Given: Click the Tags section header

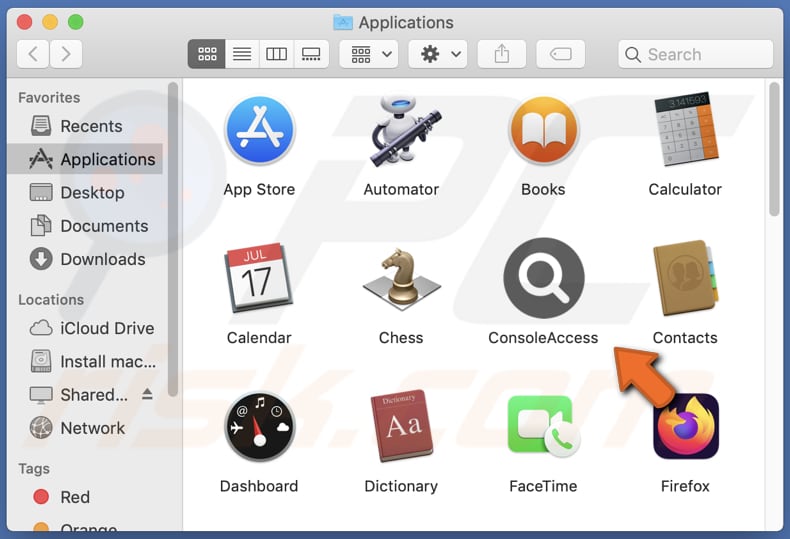Looking at the screenshot, I should pyautogui.click(x=34, y=469).
